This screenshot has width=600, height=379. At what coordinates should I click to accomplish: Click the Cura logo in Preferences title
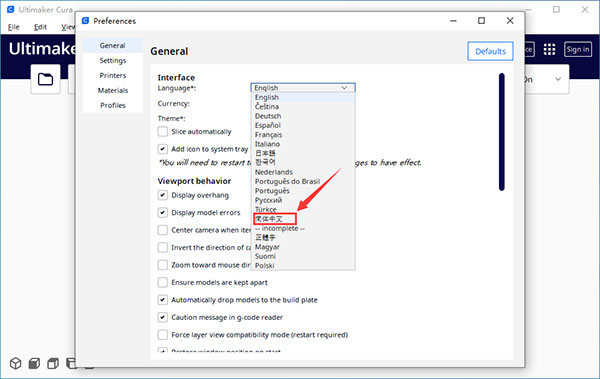click(86, 21)
